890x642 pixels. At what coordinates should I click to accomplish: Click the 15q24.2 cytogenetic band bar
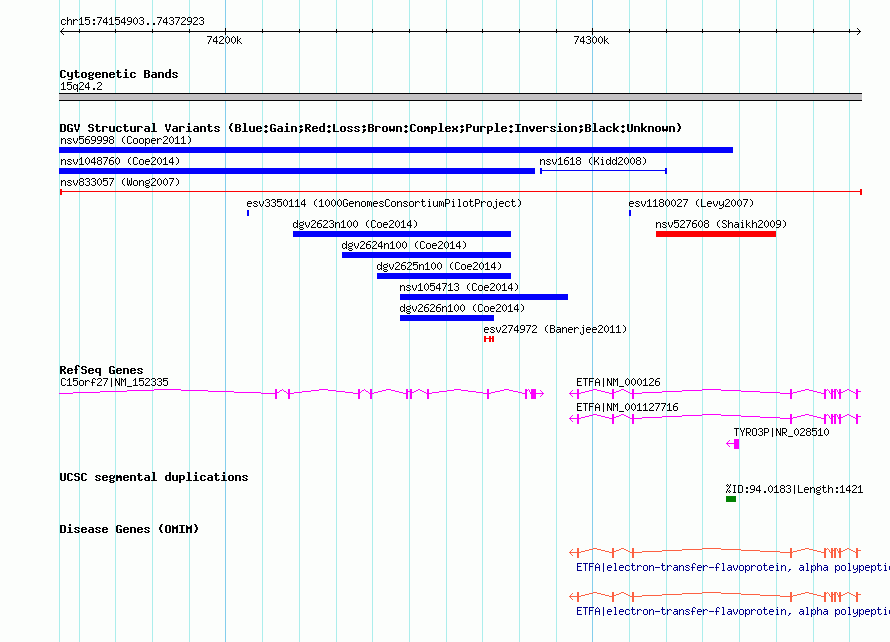coord(460,97)
